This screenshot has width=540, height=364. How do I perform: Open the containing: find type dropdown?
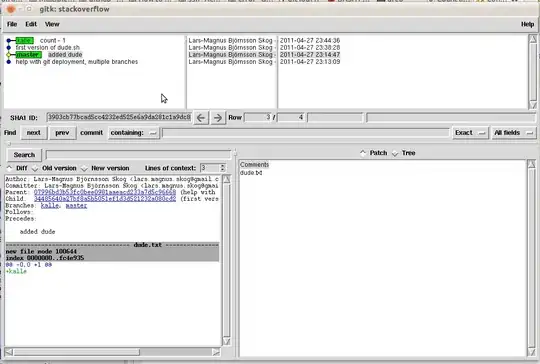coord(134,133)
